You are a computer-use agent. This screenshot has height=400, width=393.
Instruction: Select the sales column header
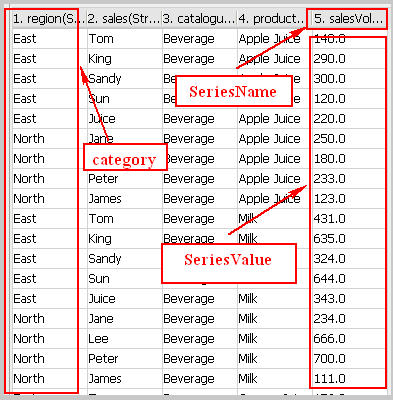click(124, 19)
